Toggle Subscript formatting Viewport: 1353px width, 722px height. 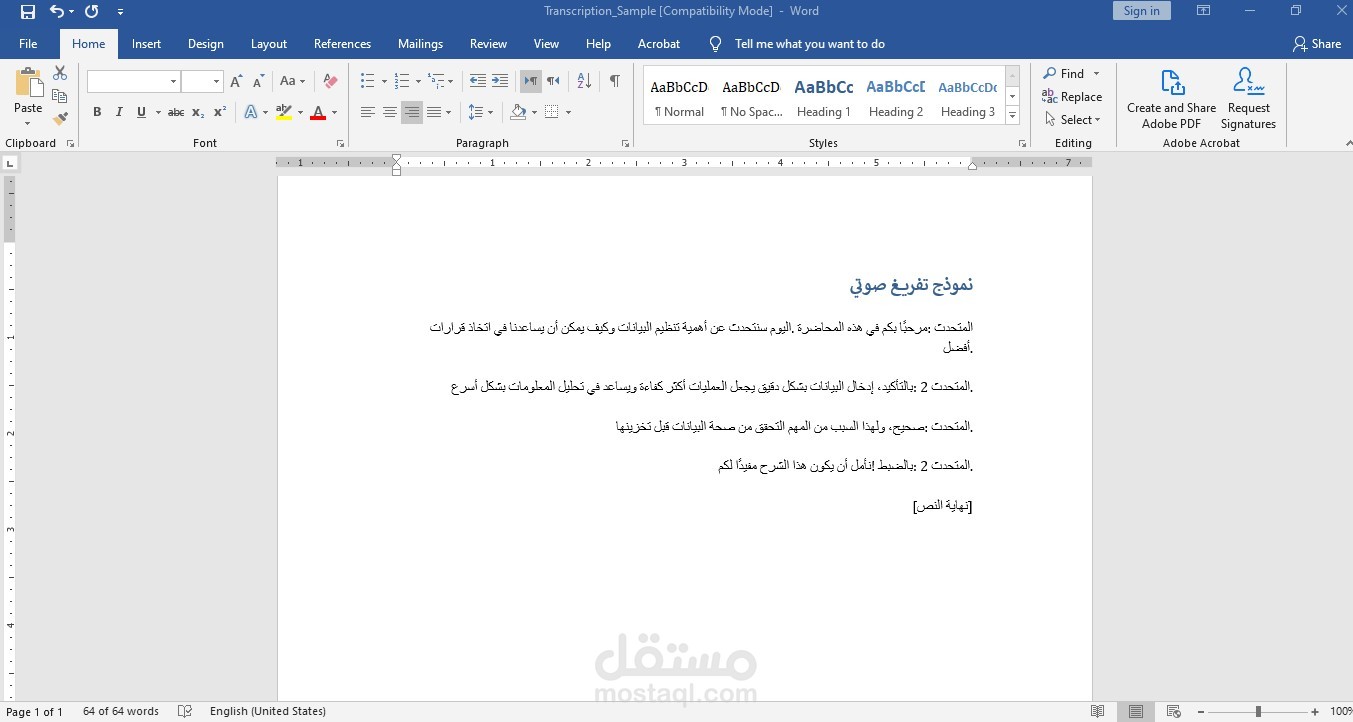(x=198, y=112)
